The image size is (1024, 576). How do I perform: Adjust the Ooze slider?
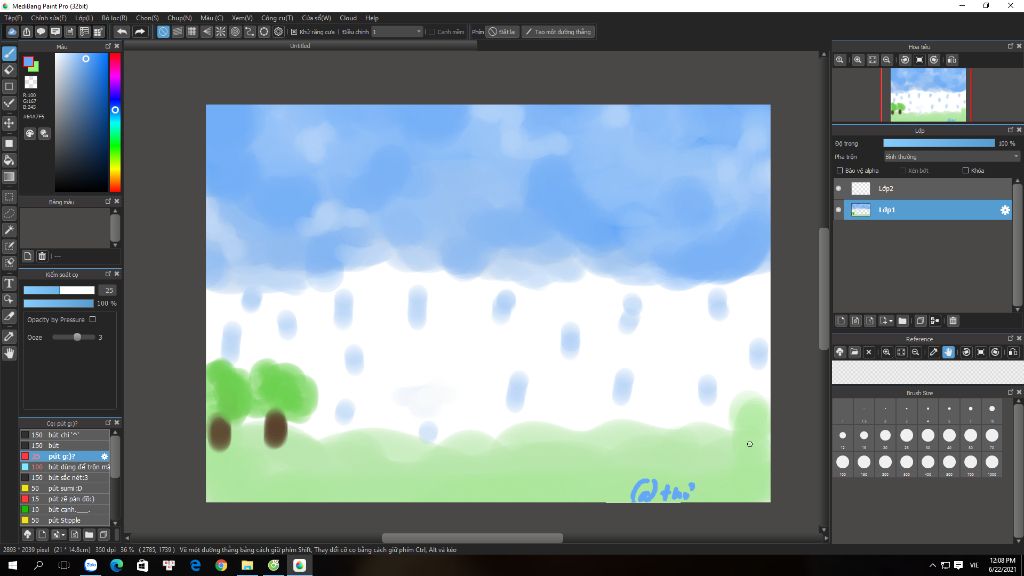pos(72,337)
